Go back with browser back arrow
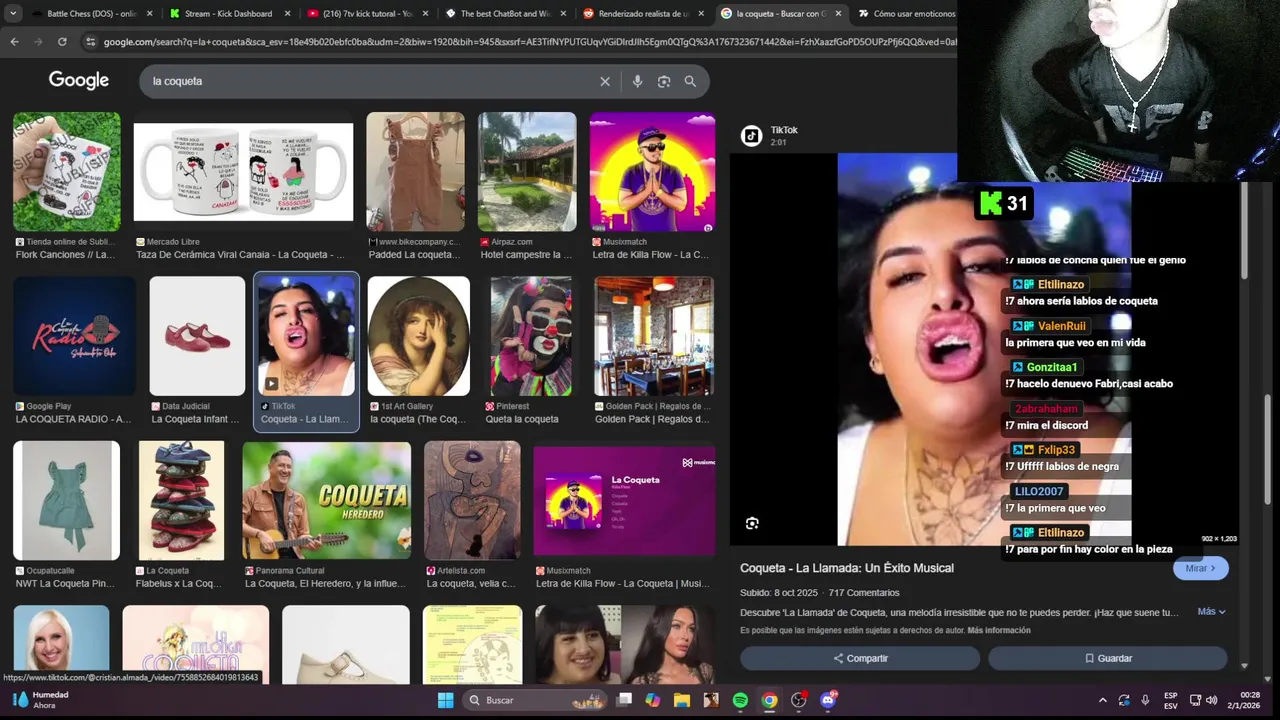This screenshot has height=720, width=1280. tap(14, 41)
